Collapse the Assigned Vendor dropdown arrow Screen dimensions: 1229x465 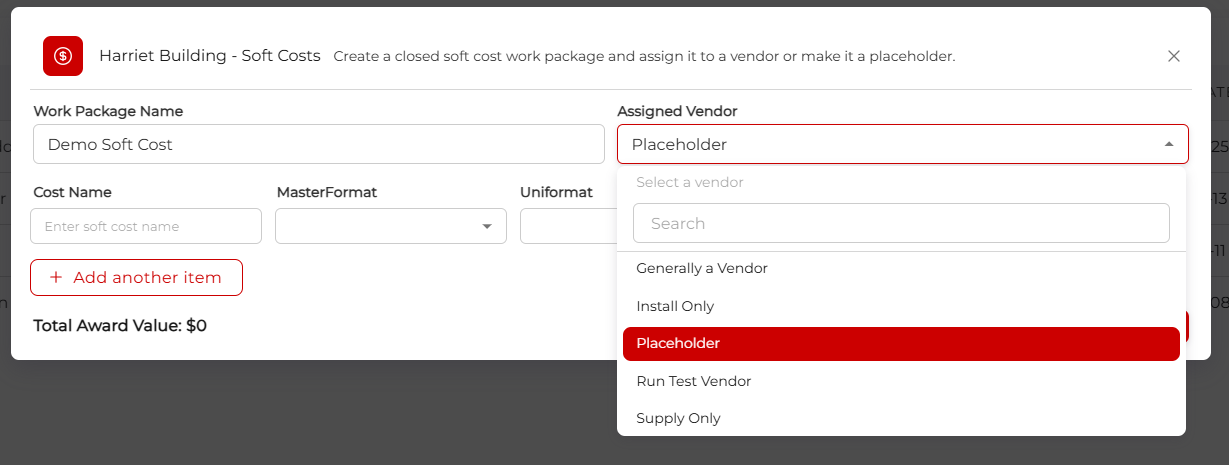click(x=1168, y=144)
